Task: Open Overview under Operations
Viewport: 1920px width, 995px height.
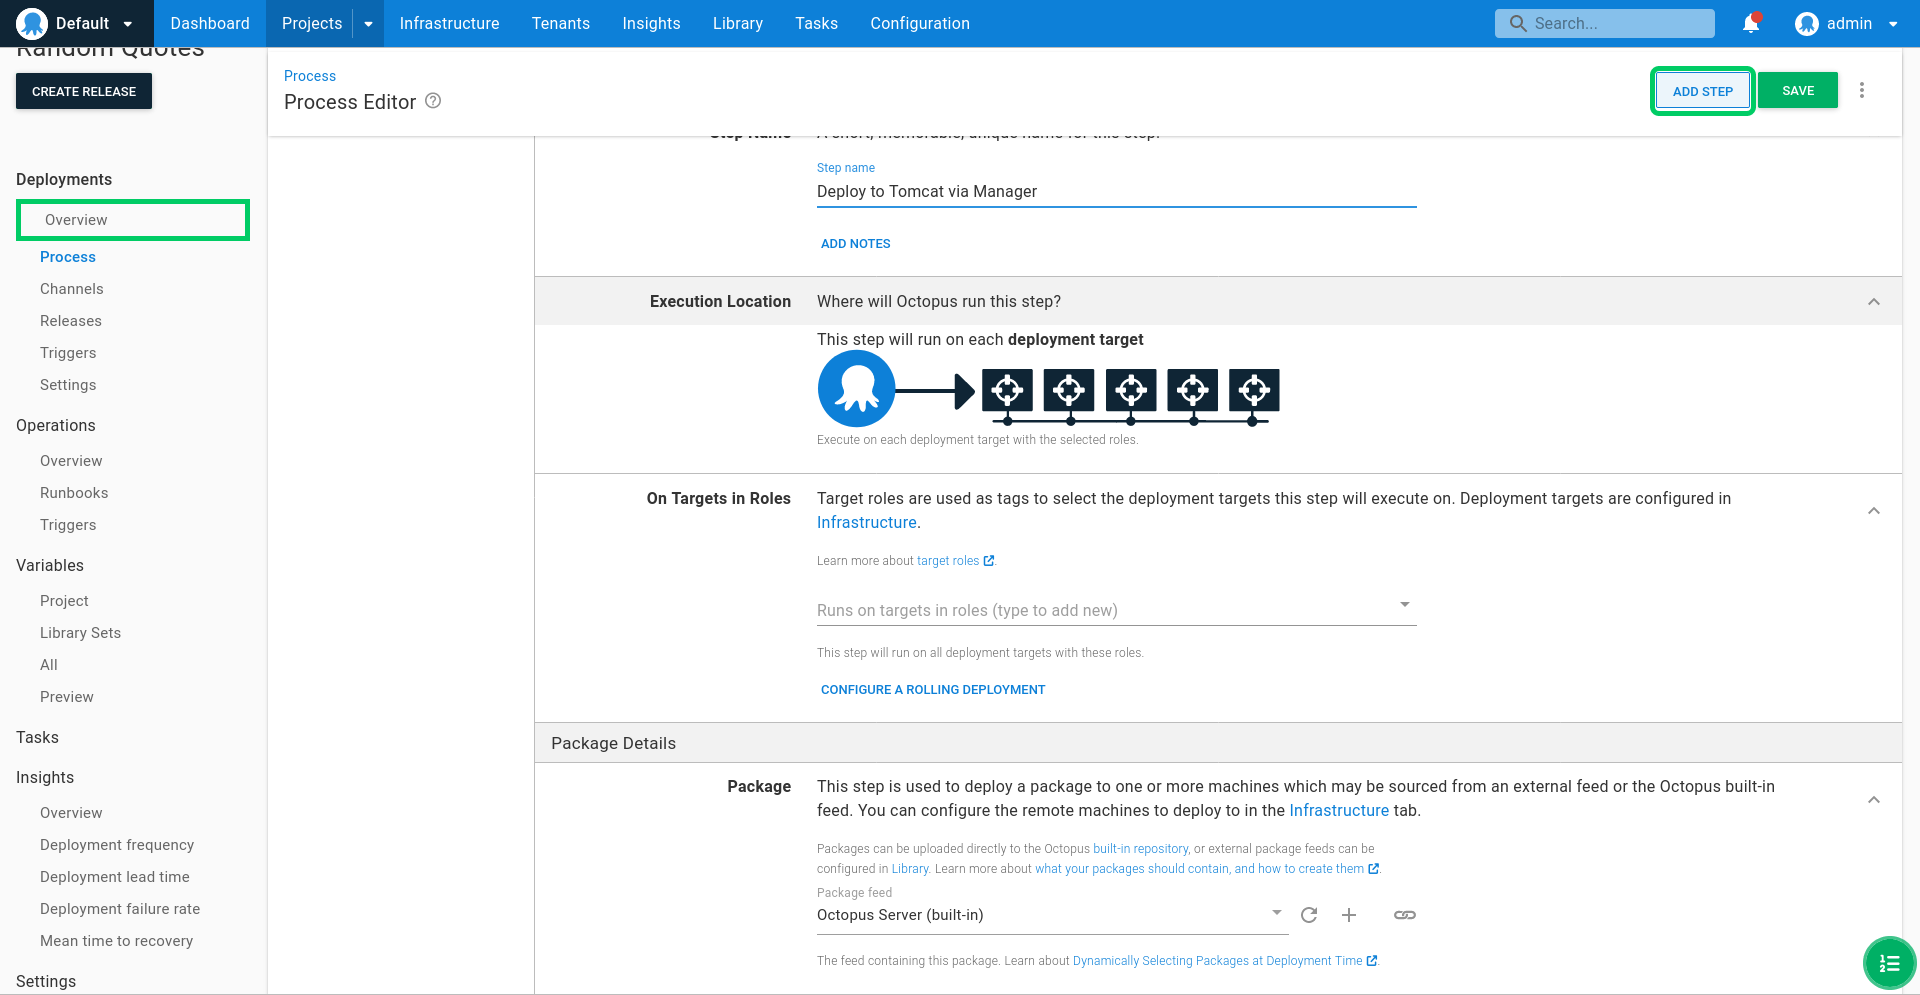Action: point(71,461)
